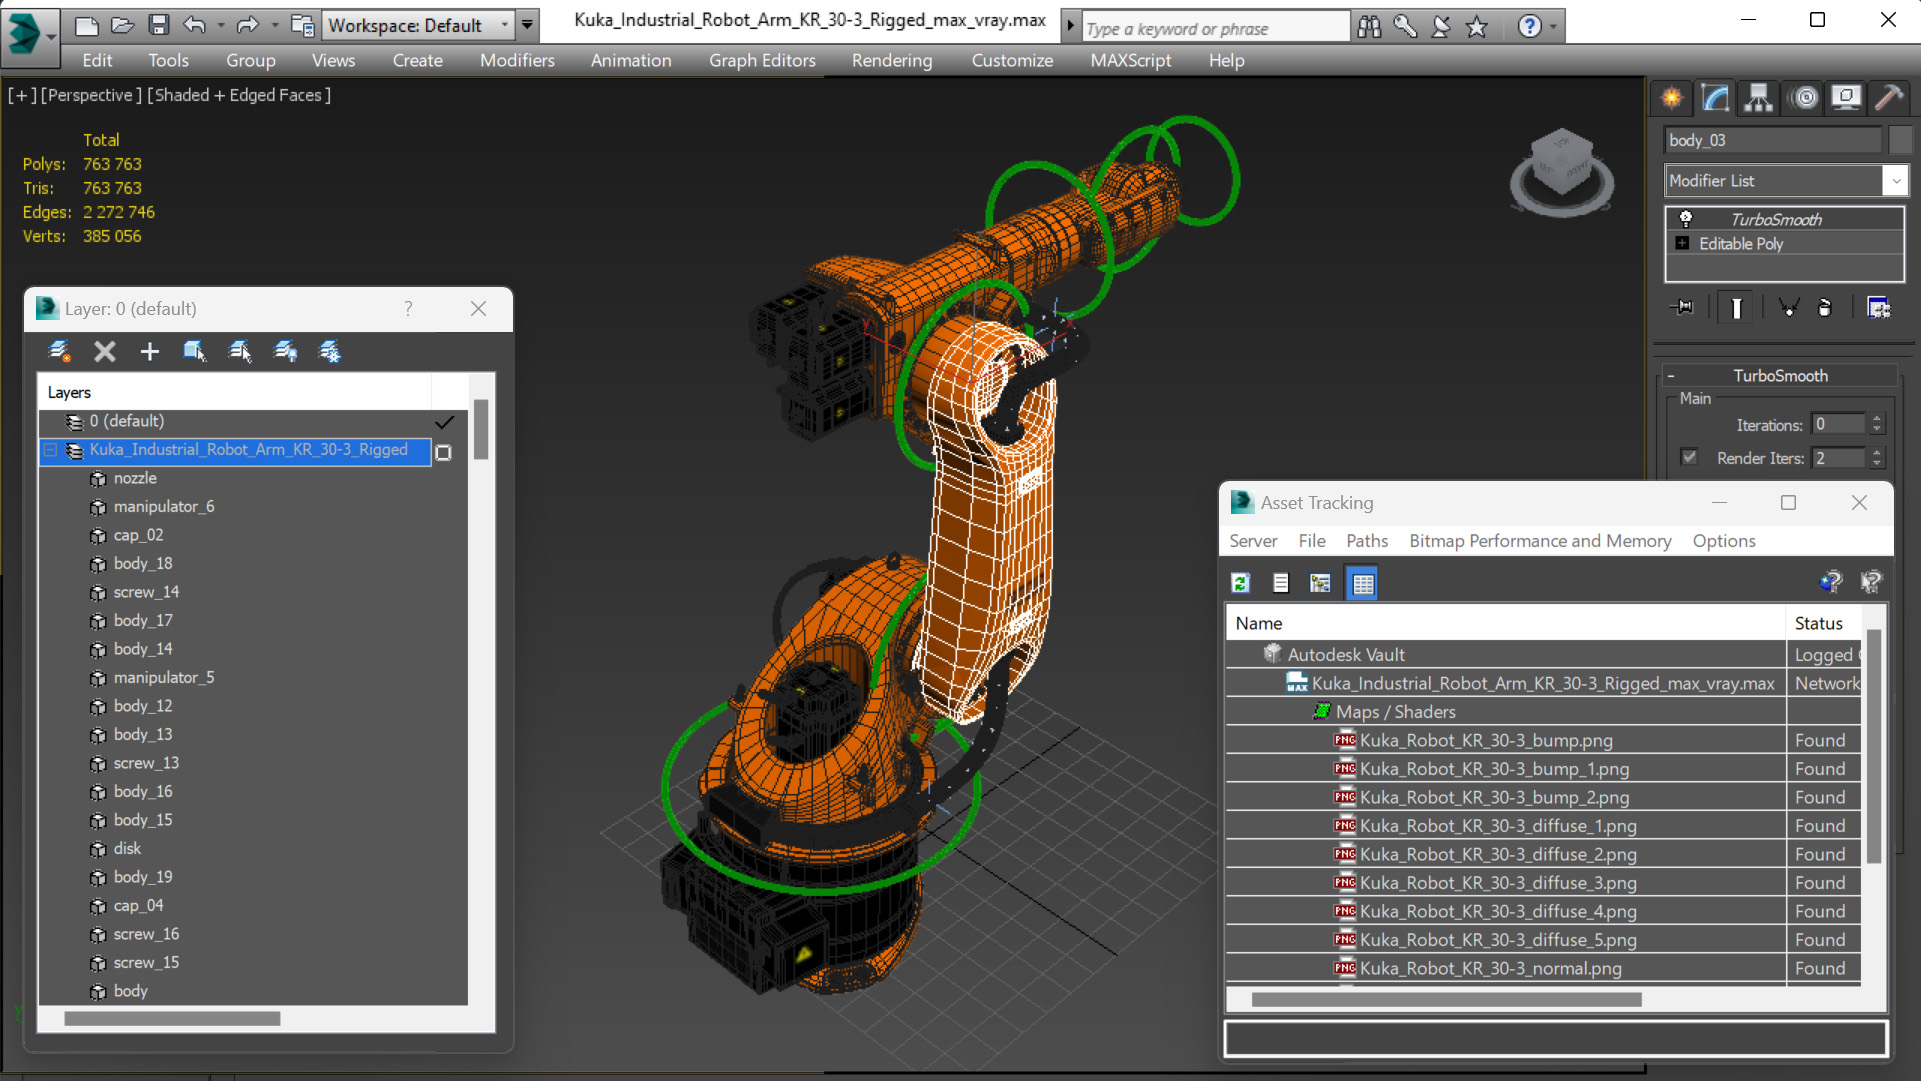The image size is (1921, 1081).
Task: Open the Redo history dropdown arrow
Action: click(x=275, y=25)
